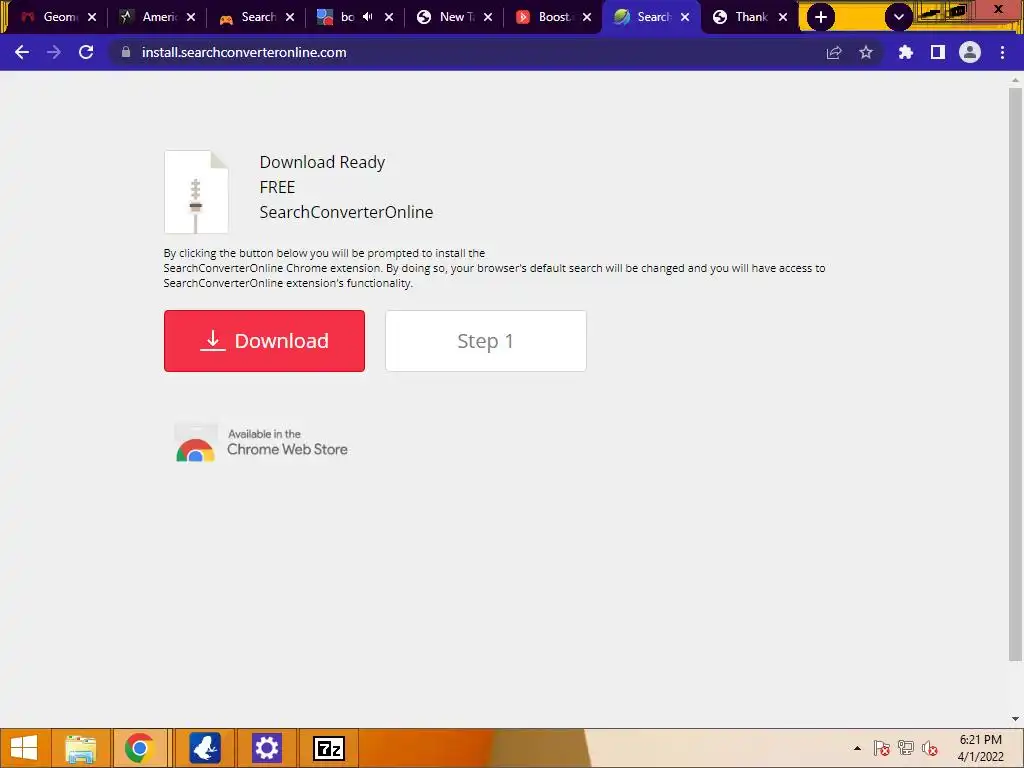Viewport: 1024px width, 768px height.
Task: Click the Chrome Web Store badge
Action: click(261, 443)
